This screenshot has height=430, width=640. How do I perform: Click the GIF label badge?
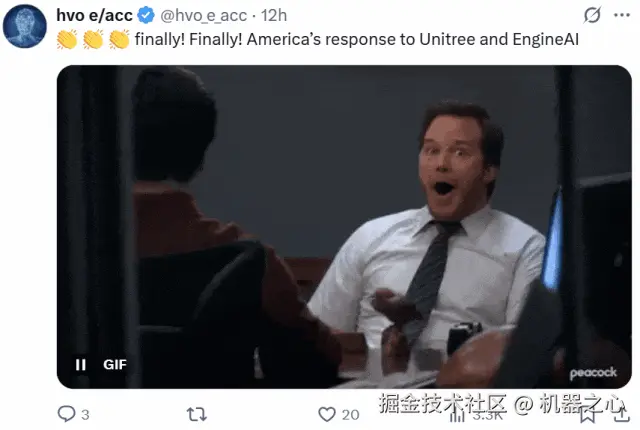coord(115,364)
